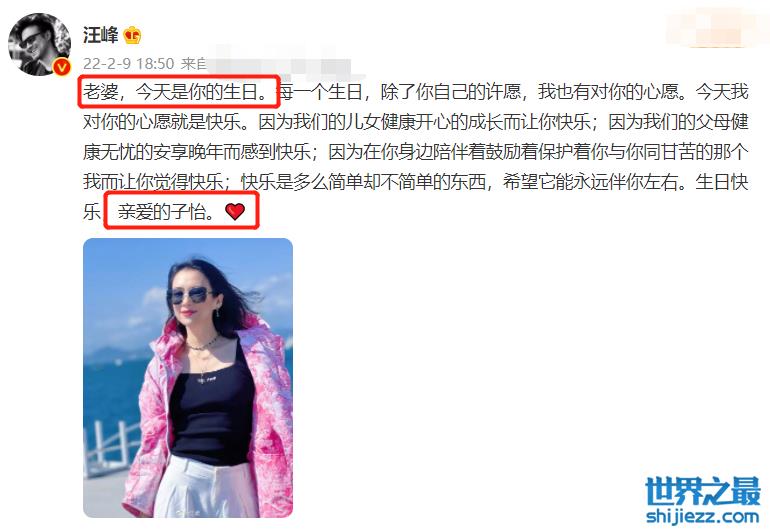The width and height of the screenshot is (770, 531).
Task: Click the 来自 source label
Action: pos(193,63)
